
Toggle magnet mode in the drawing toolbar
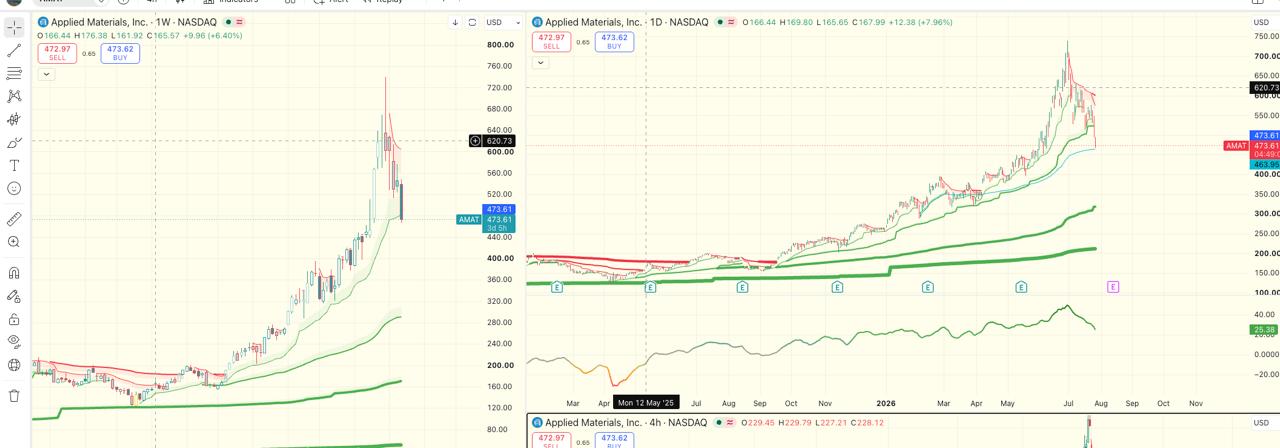coord(14,272)
